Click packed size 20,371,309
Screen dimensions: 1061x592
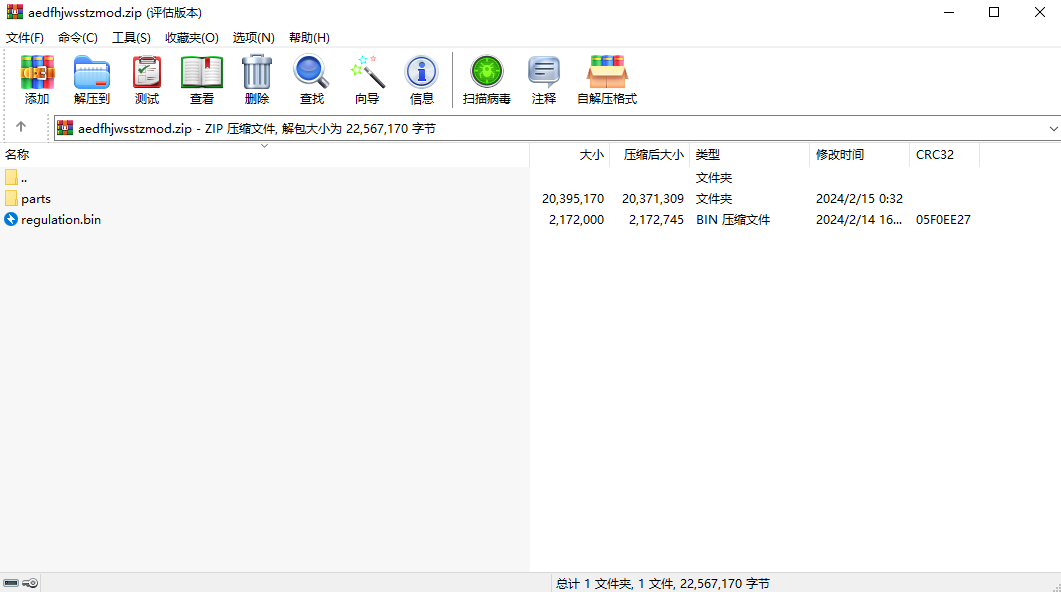[653, 199]
